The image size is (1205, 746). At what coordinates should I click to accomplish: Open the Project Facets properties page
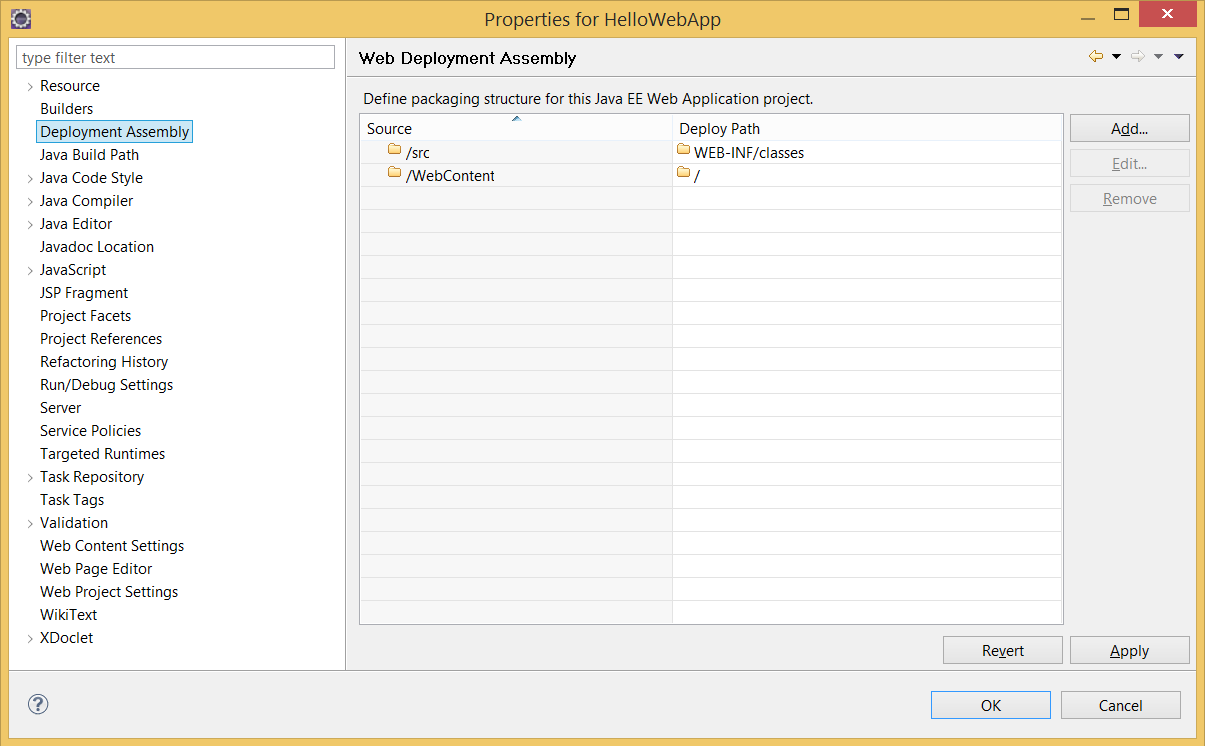pyautogui.click(x=85, y=316)
